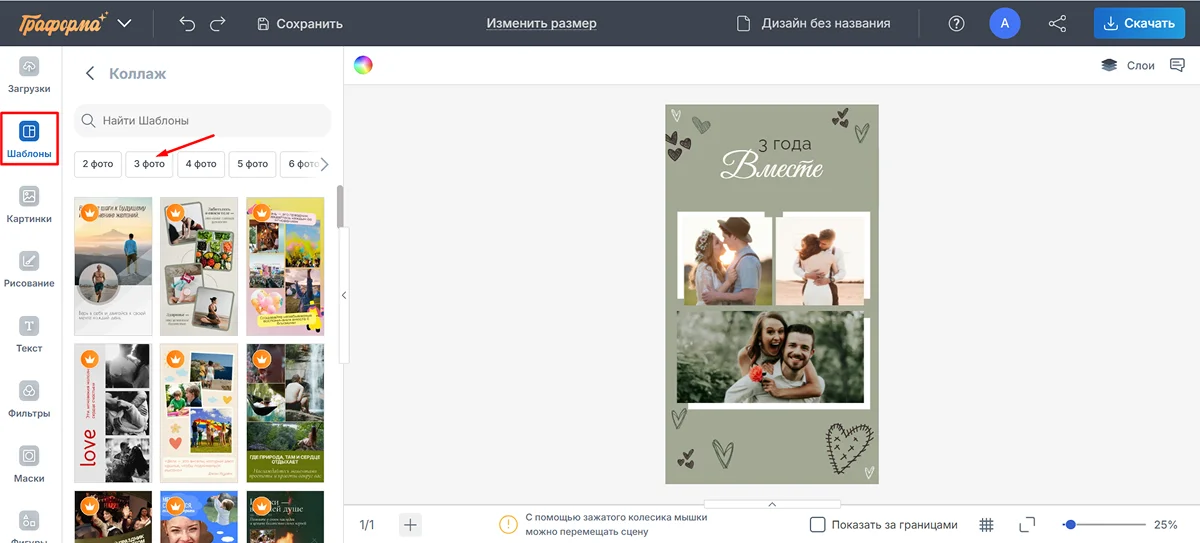Switch to the Фильтры sidebar tab
The height and width of the screenshot is (543, 1200).
point(30,400)
